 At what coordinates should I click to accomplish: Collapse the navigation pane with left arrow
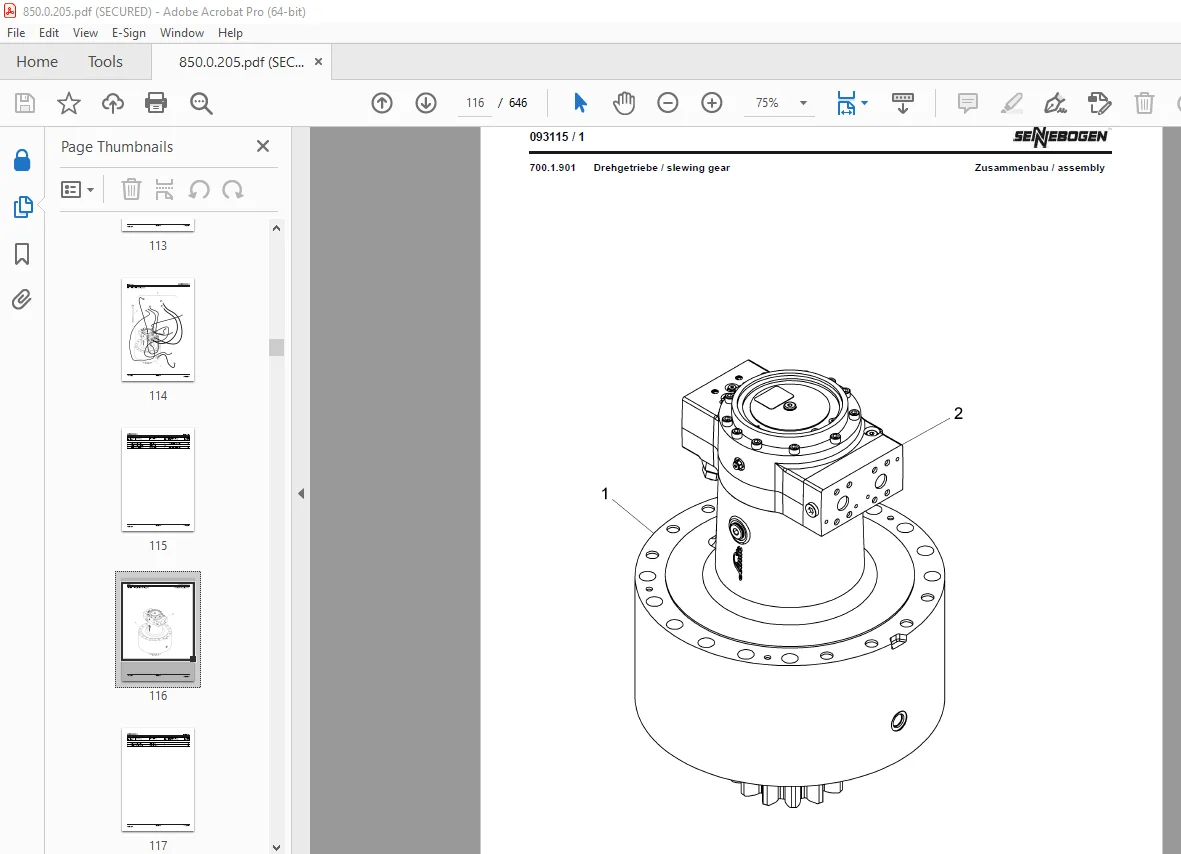click(x=301, y=494)
